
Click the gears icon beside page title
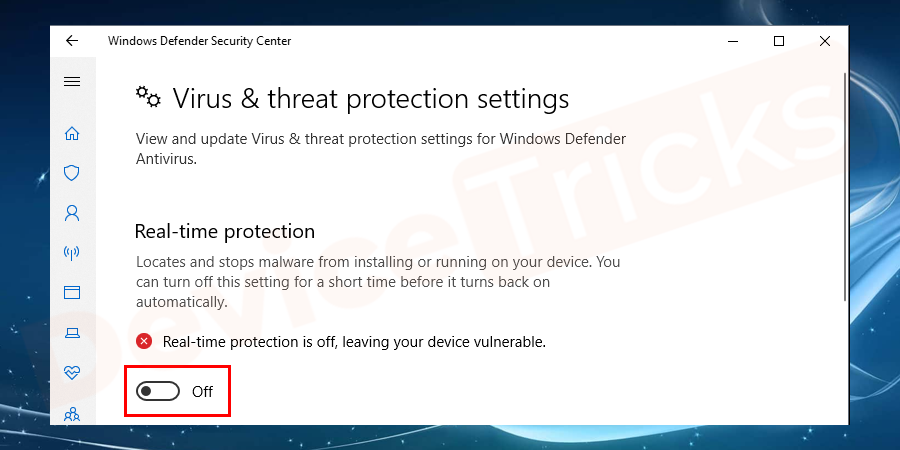148,97
